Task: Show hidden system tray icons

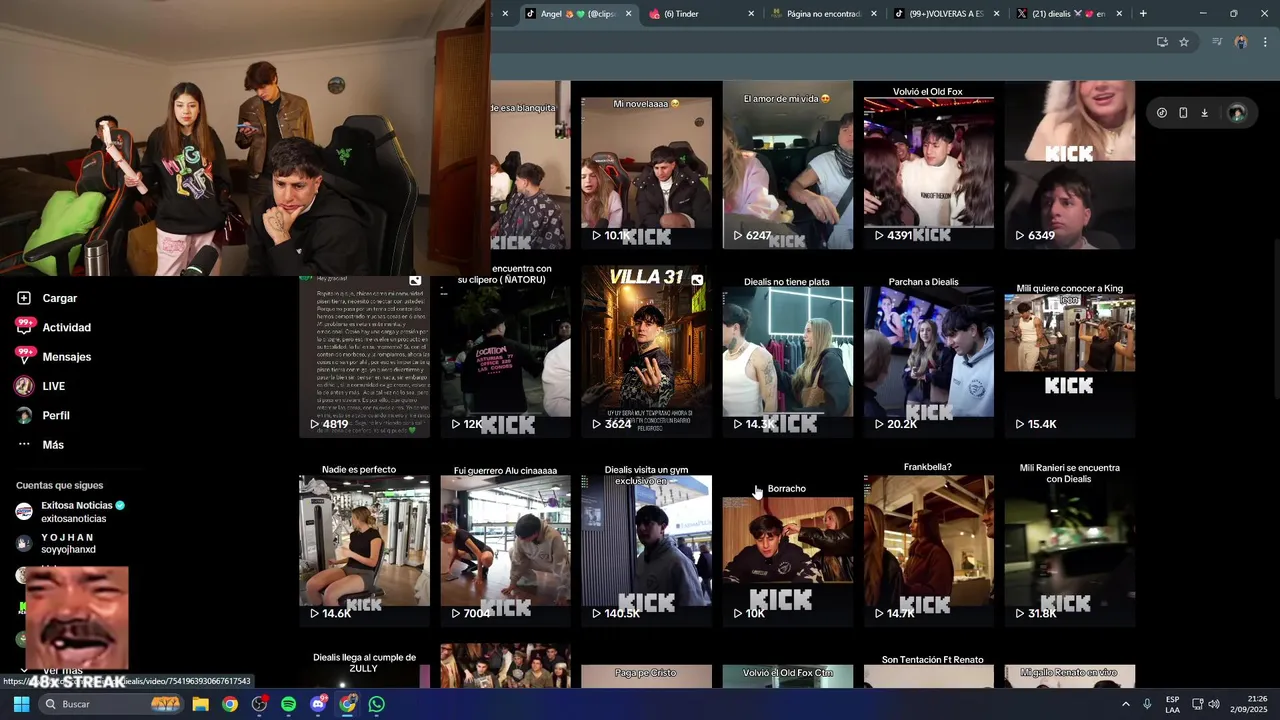Action: click(1125, 704)
